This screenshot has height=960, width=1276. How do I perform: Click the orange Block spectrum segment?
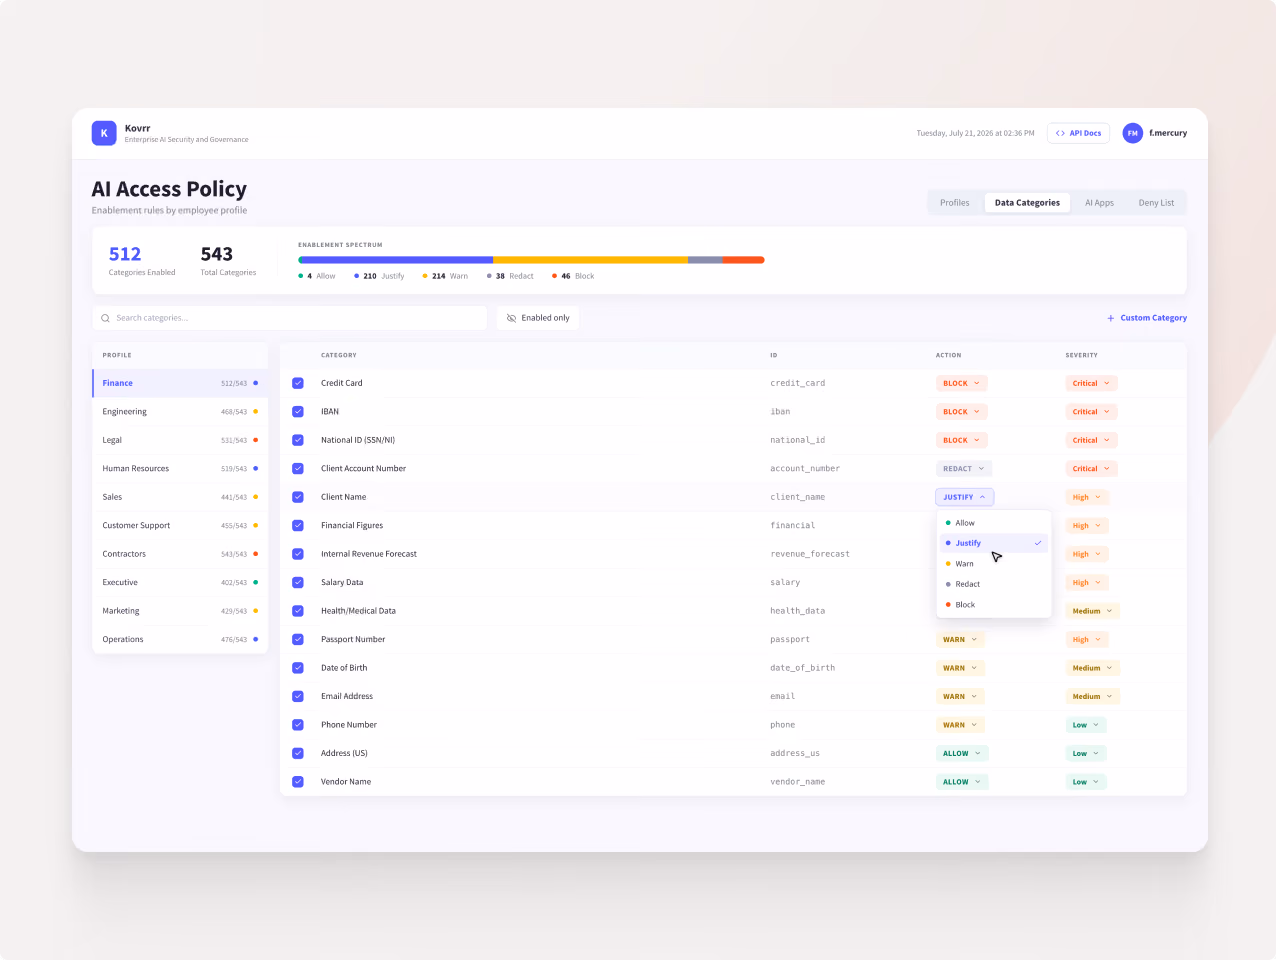[x=744, y=260]
